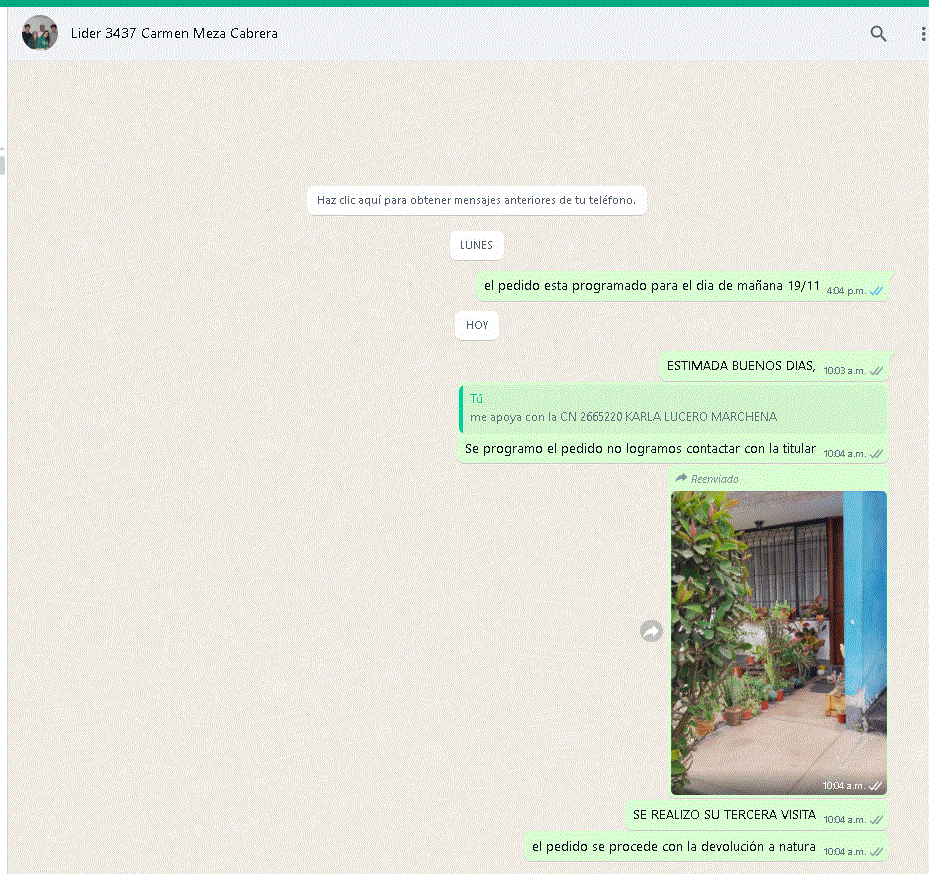This screenshot has width=929, height=874.
Task: Open the contact name Lider 3437 Carmen Meza Cabrera
Action: point(174,33)
